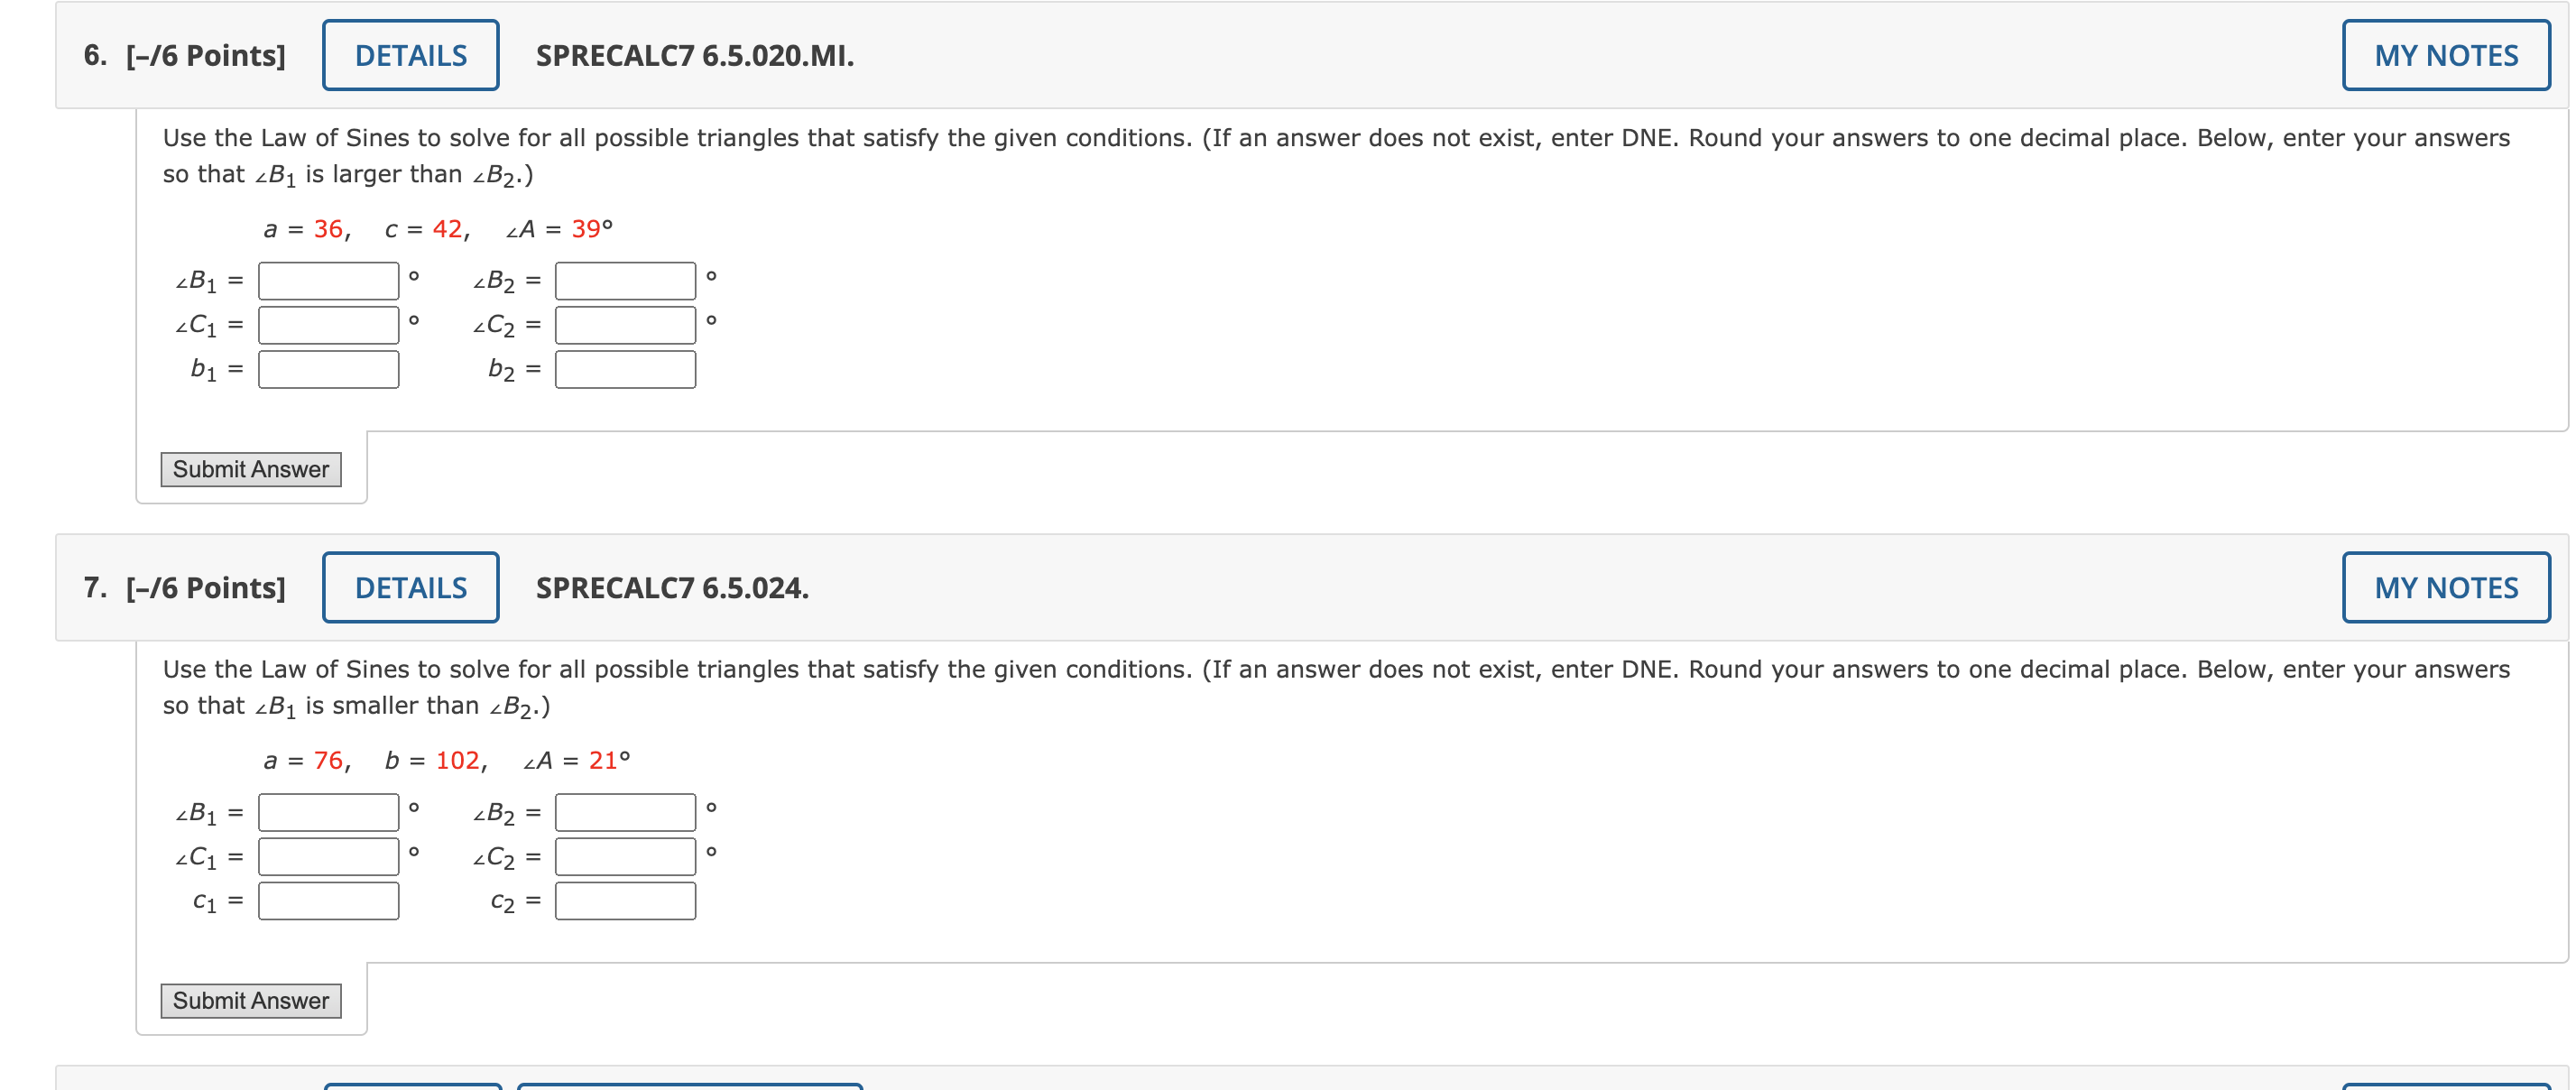
Task: Select the ∠C1 input field in question 7
Action: click(328, 856)
